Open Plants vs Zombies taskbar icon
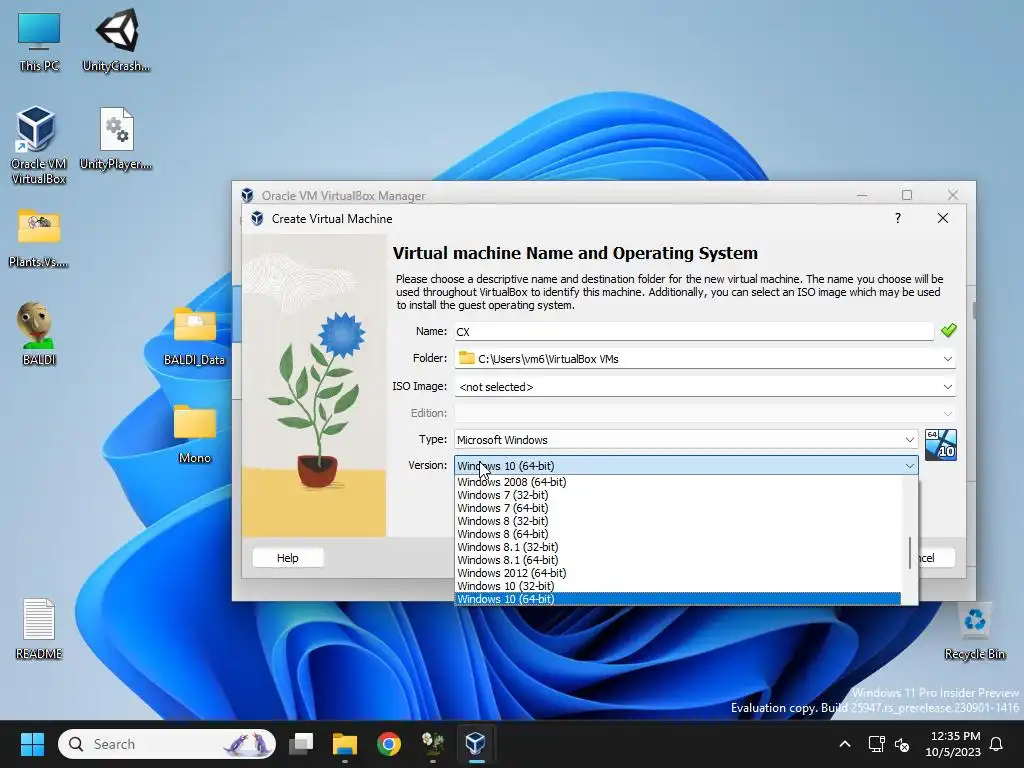 click(432, 744)
